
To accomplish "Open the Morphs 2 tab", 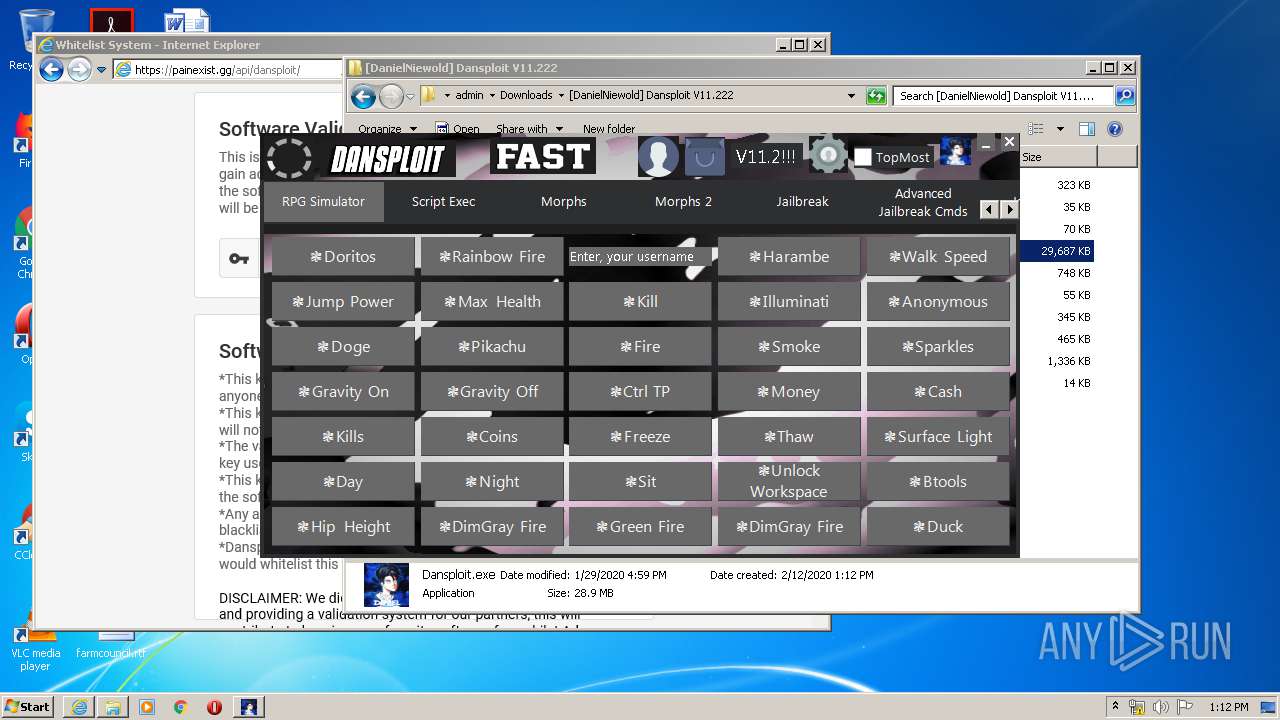I will 683,201.
